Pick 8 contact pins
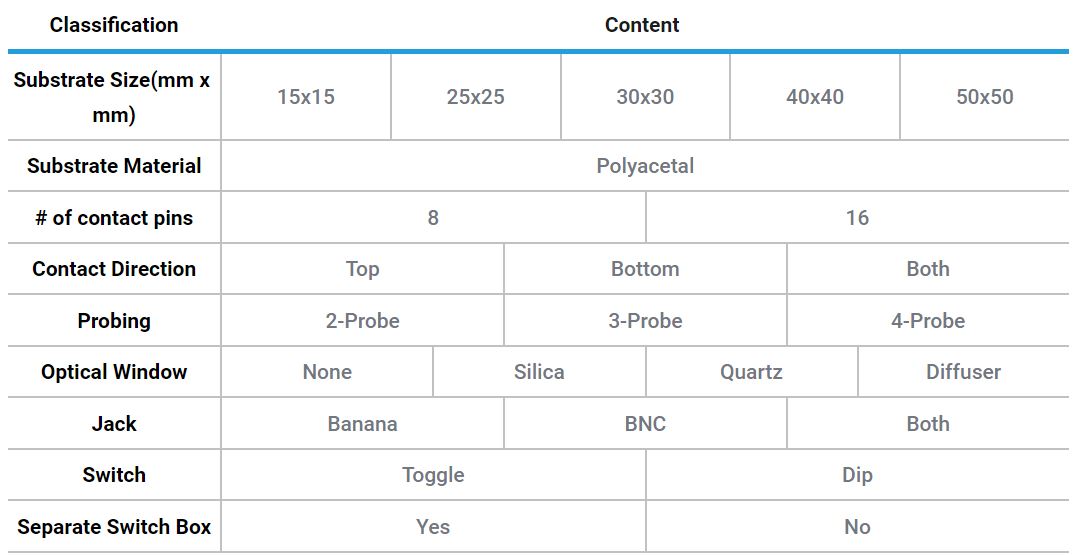The image size is (1075, 555). tap(433, 218)
